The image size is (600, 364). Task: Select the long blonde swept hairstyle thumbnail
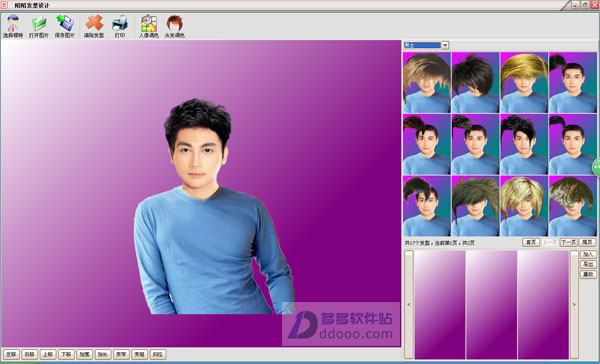(x=524, y=83)
